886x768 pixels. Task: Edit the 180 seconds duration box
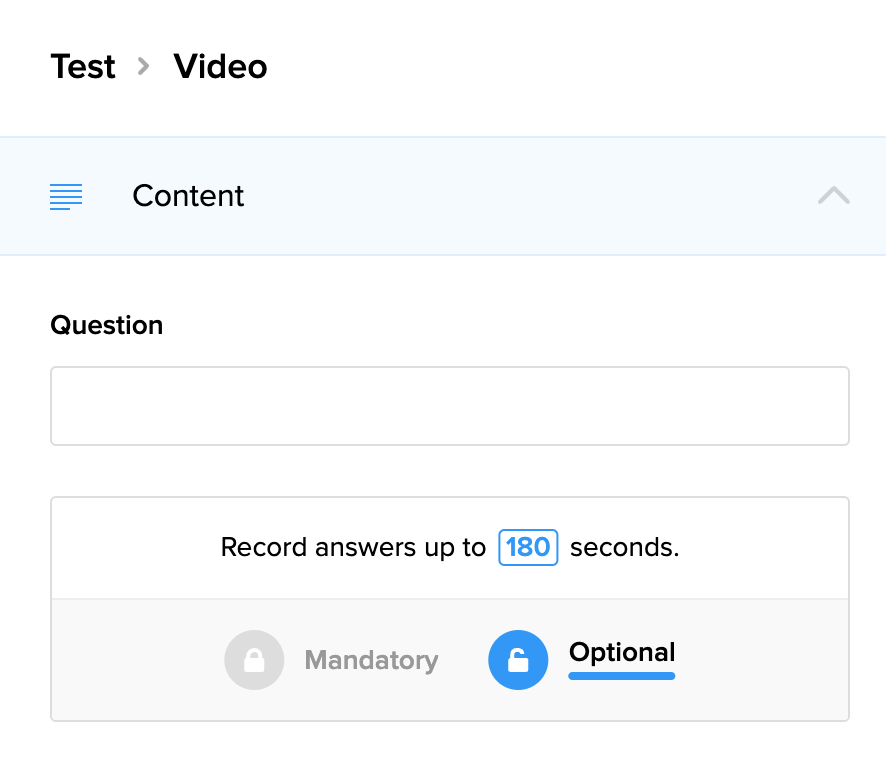(x=528, y=548)
